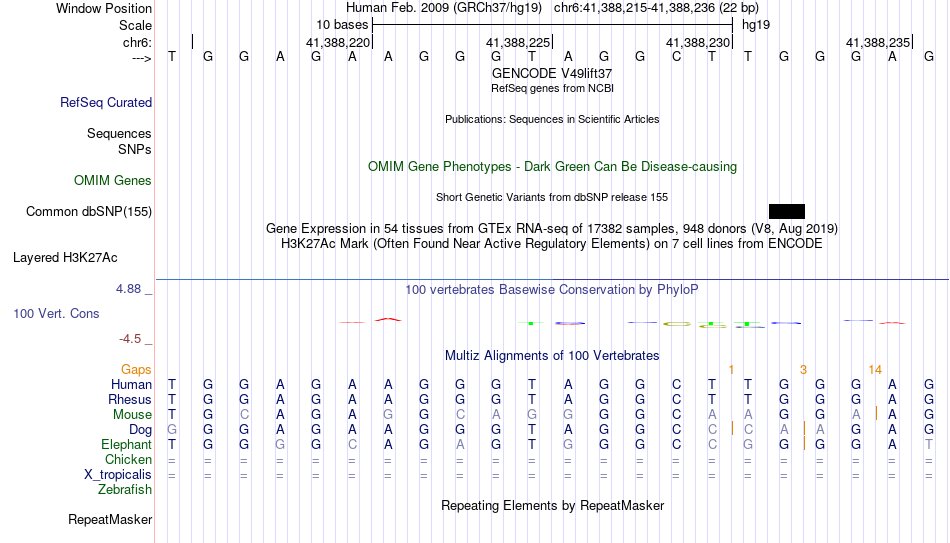This screenshot has height=543, width=950.
Task: Click the 100 vertebrates Basewise Conservation title
Action: tap(552, 290)
